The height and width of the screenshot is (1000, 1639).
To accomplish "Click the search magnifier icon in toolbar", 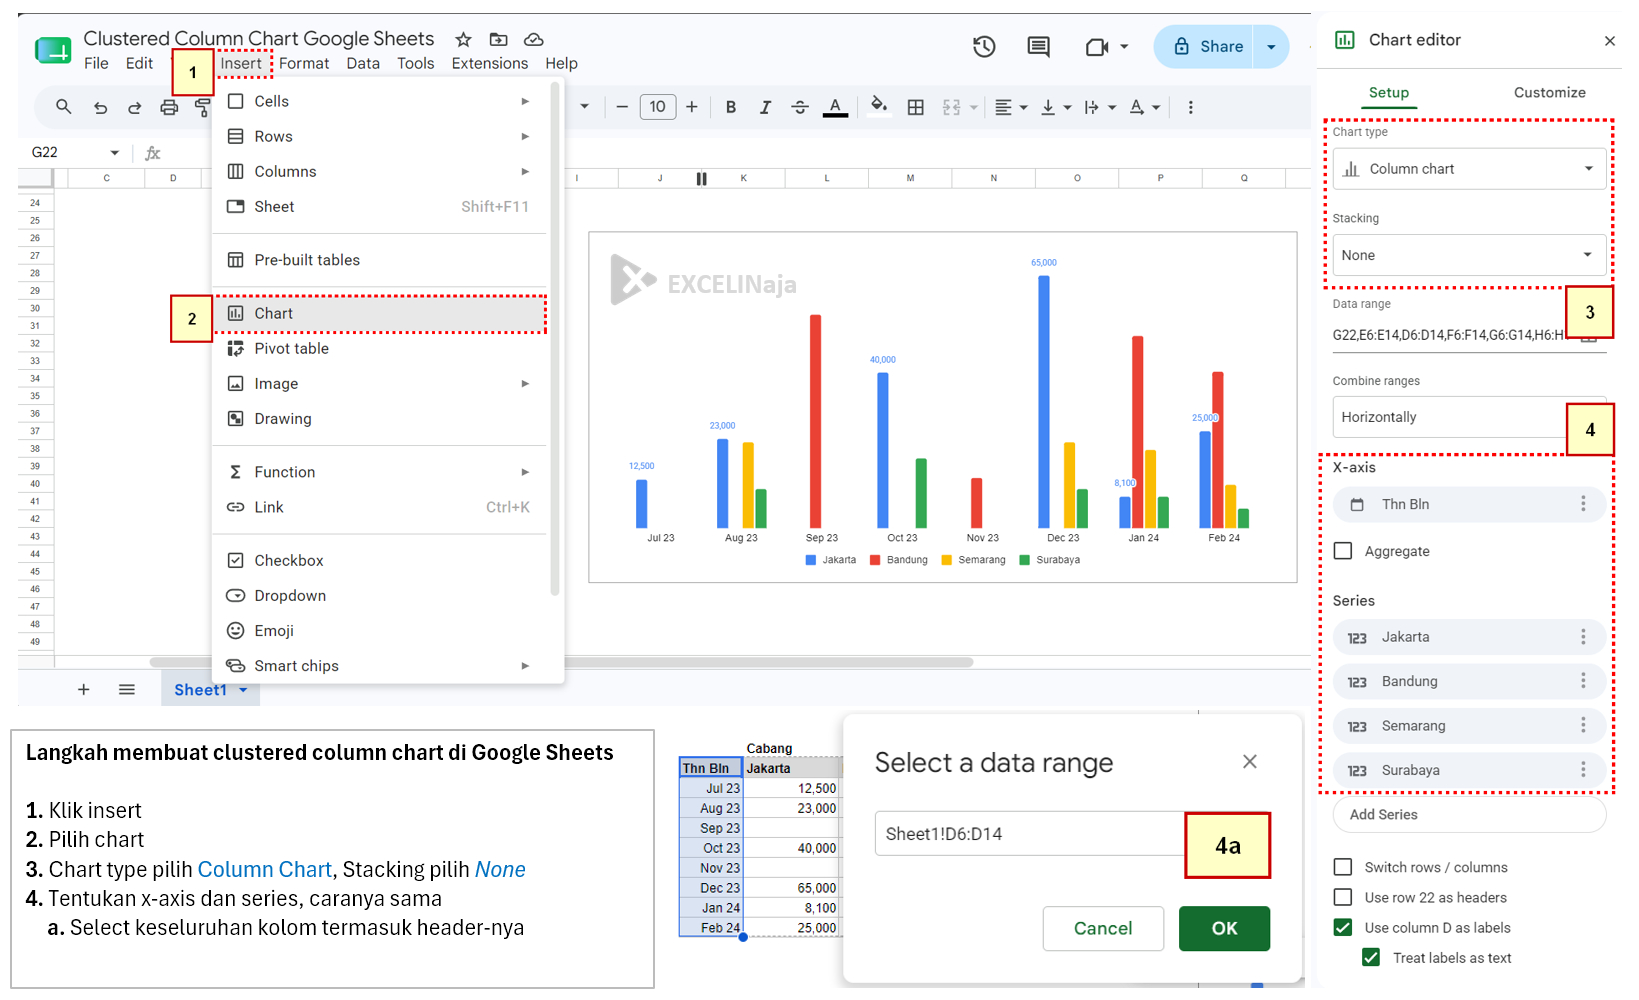I will coord(64,107).
